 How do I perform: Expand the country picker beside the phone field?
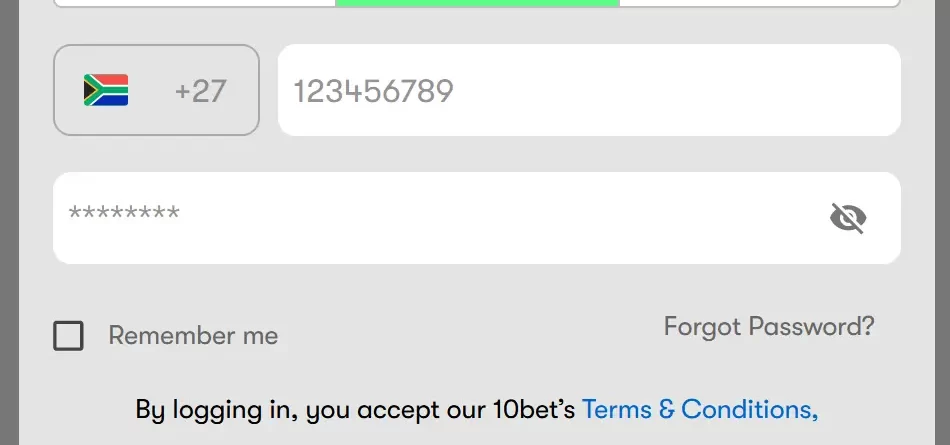(x=156, y=91)
